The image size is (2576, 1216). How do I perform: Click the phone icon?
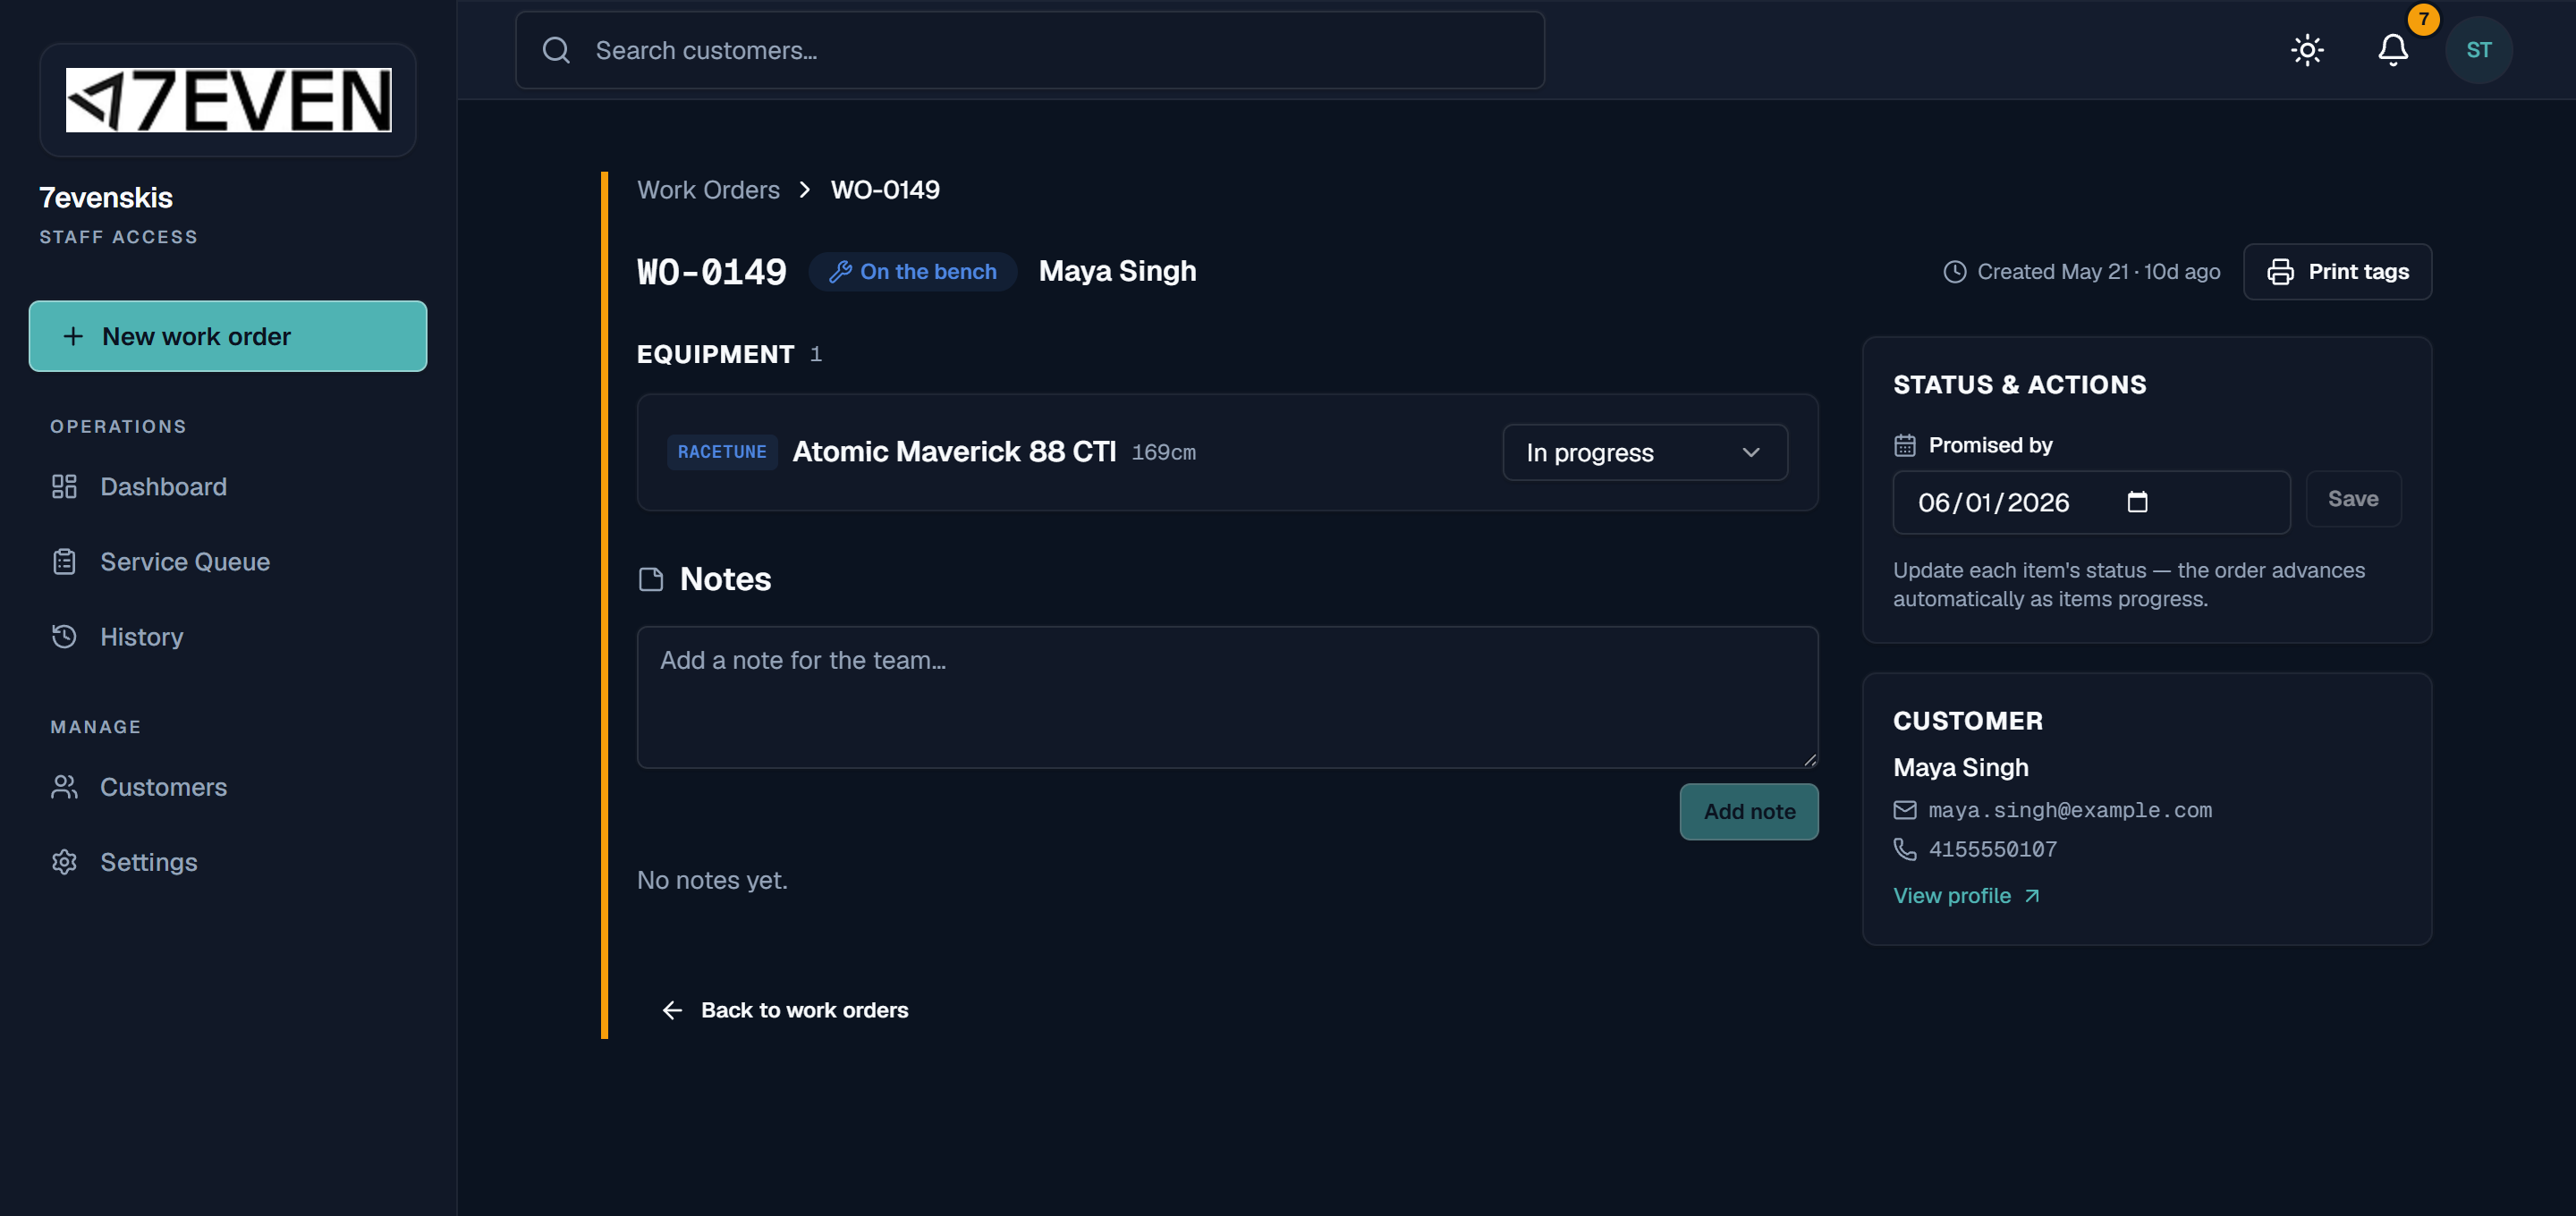click(x=1904, y=849)
